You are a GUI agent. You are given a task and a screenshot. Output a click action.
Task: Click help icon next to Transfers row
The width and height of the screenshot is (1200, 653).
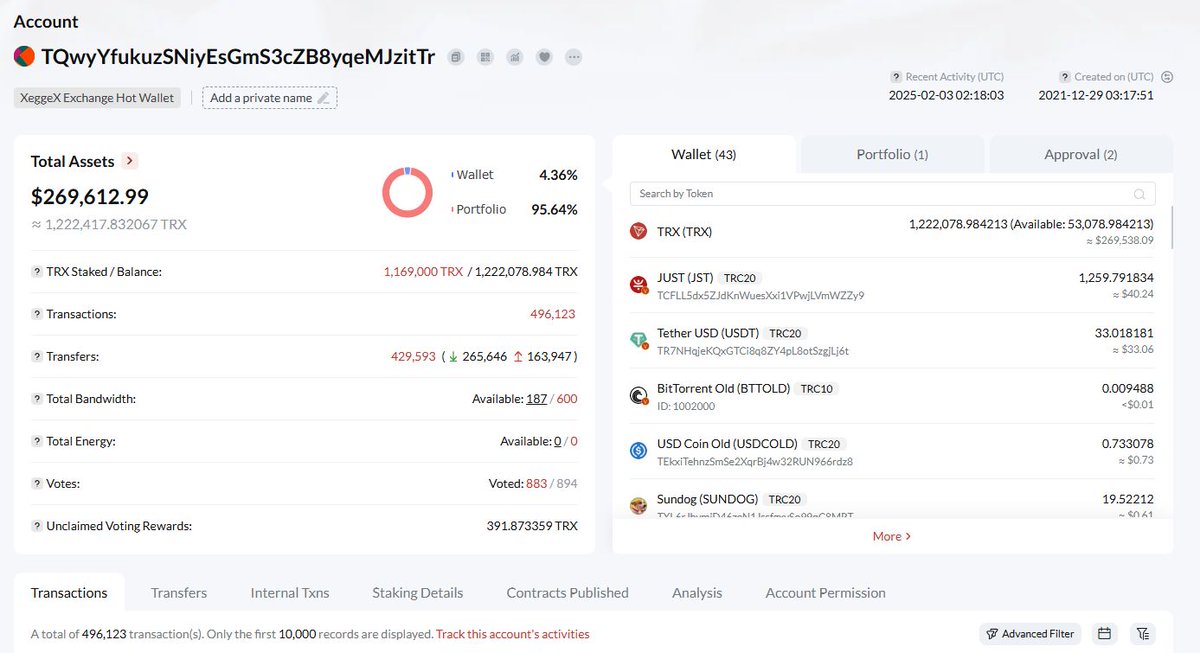pyautogui.click(x=36, y=356)
